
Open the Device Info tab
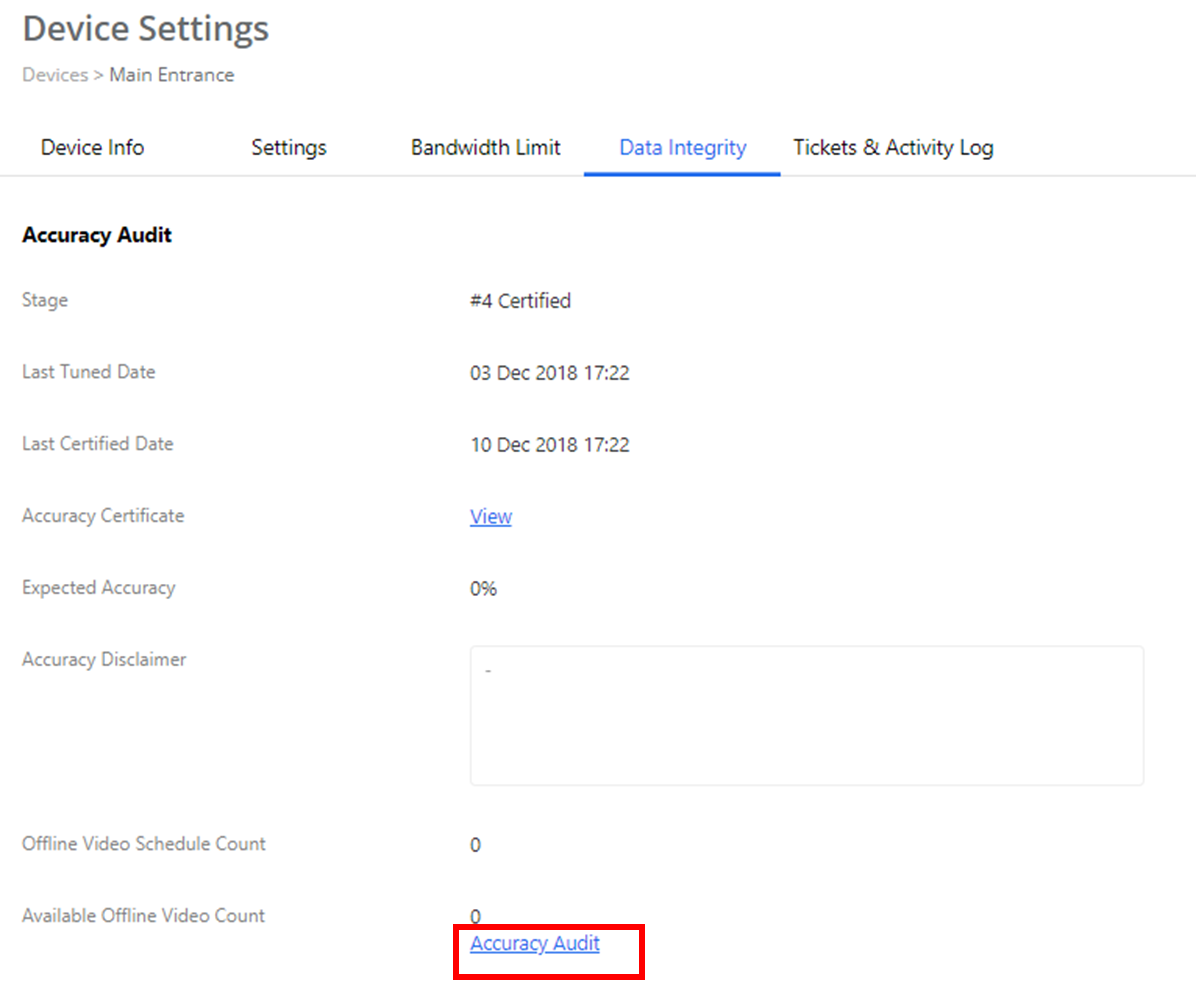point(92,148)
